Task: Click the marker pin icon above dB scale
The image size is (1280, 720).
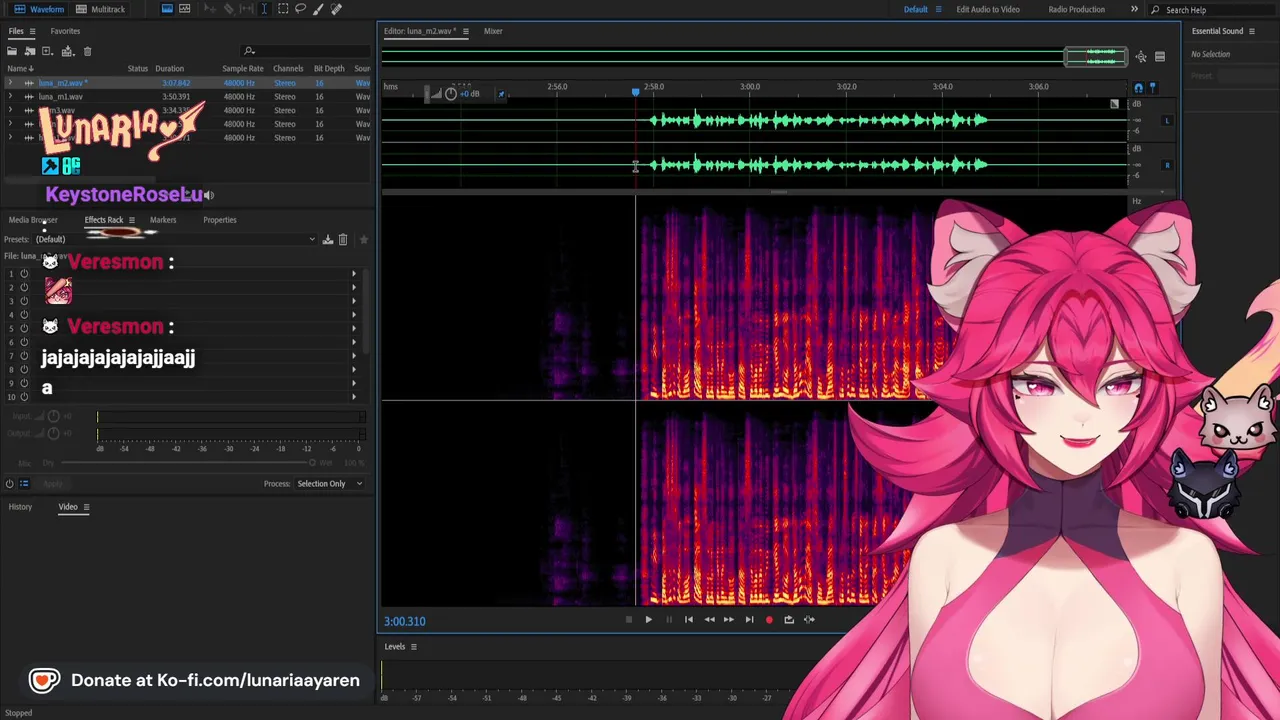Action: click(x=1152, y=88)
